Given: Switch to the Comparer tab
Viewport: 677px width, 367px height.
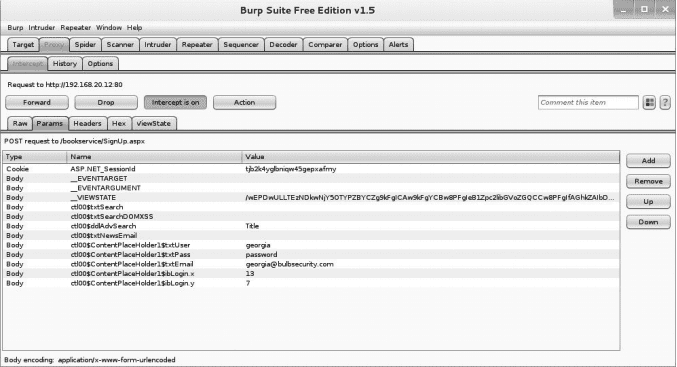Looking at the screenshot, I should coord(325,44).
